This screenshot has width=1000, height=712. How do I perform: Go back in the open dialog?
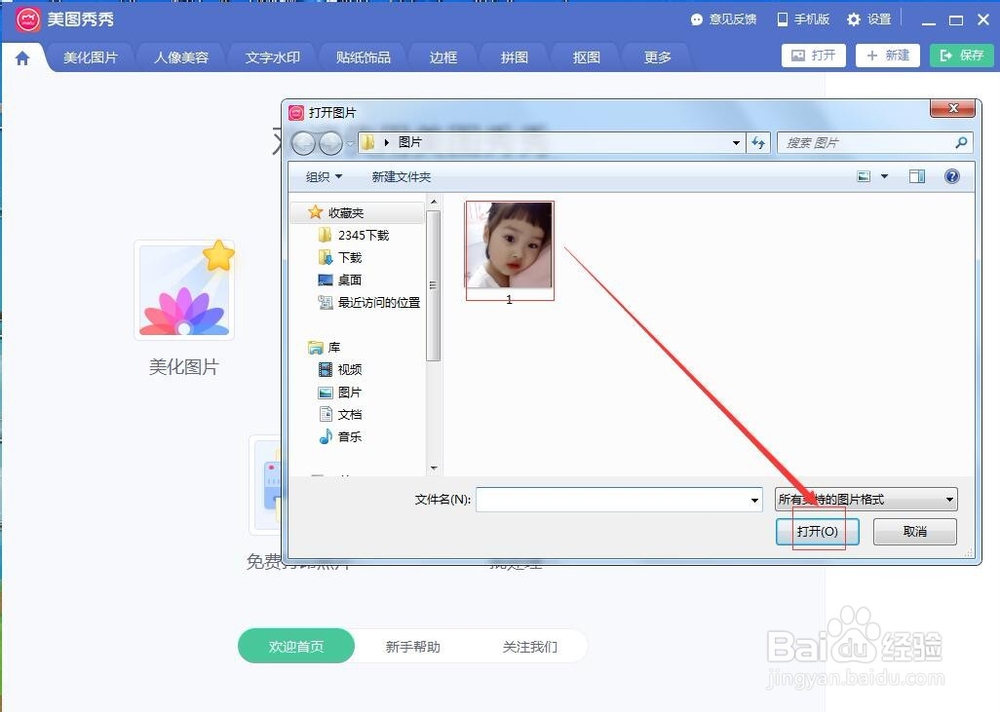(x=304, y=144)
